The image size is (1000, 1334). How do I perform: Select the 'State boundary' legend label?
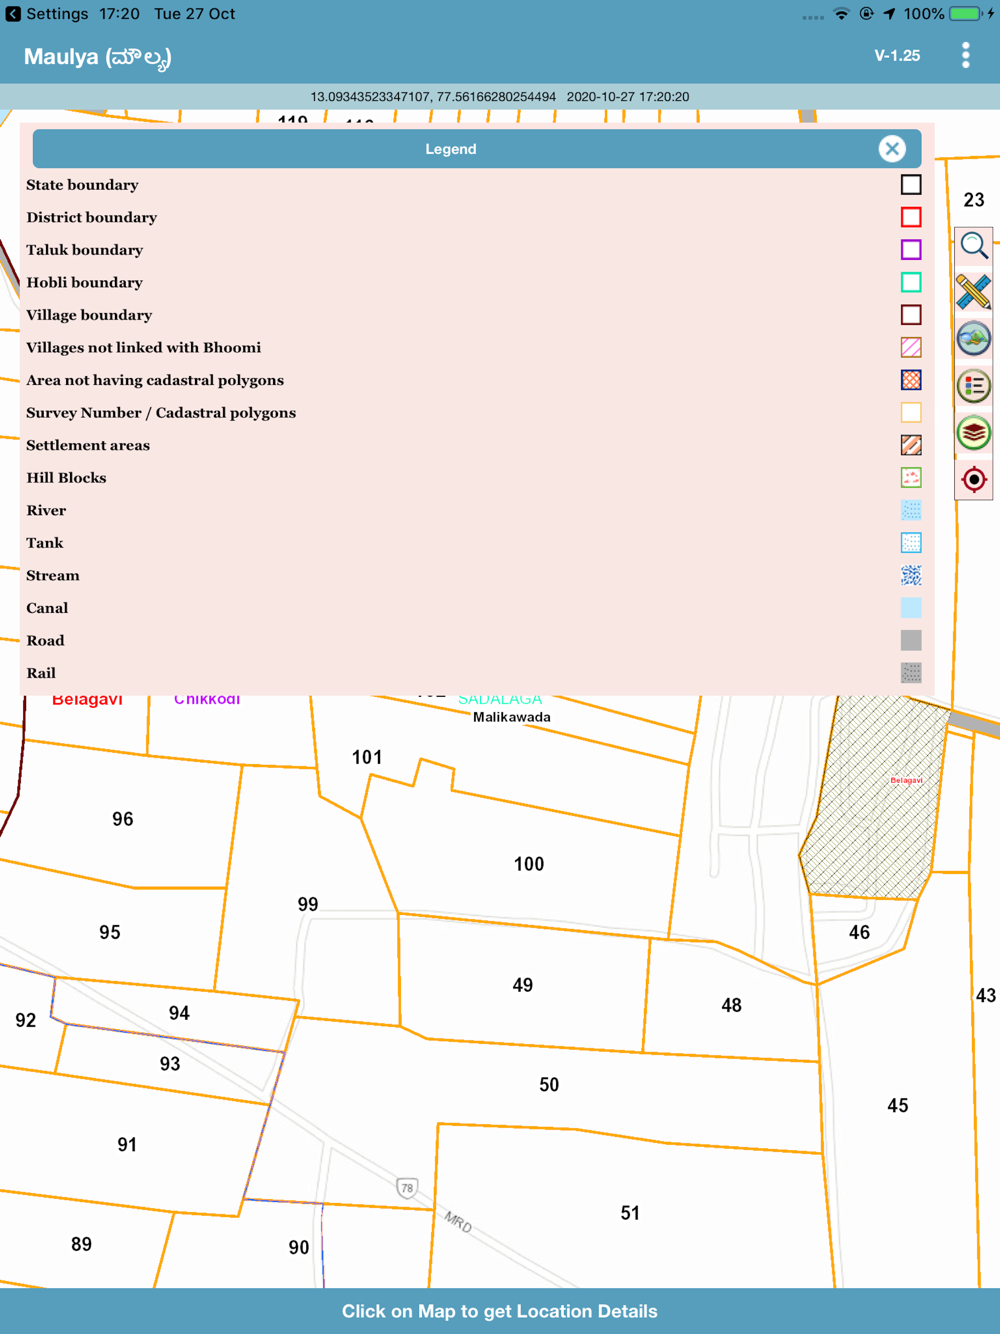pos(82,185)
